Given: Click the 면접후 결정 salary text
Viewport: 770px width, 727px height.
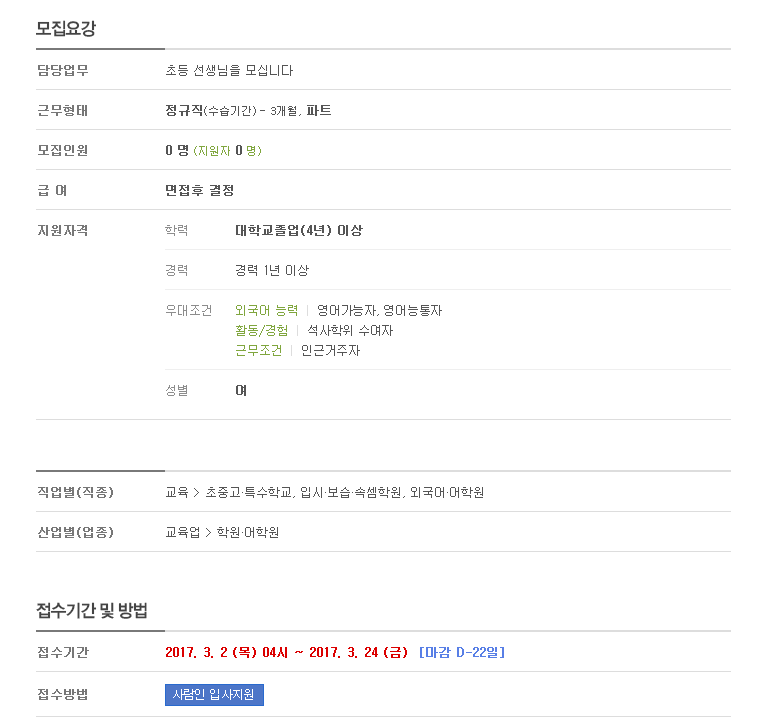Looking at the screenshot, I should pyautogui.click(x=199, y=191).
